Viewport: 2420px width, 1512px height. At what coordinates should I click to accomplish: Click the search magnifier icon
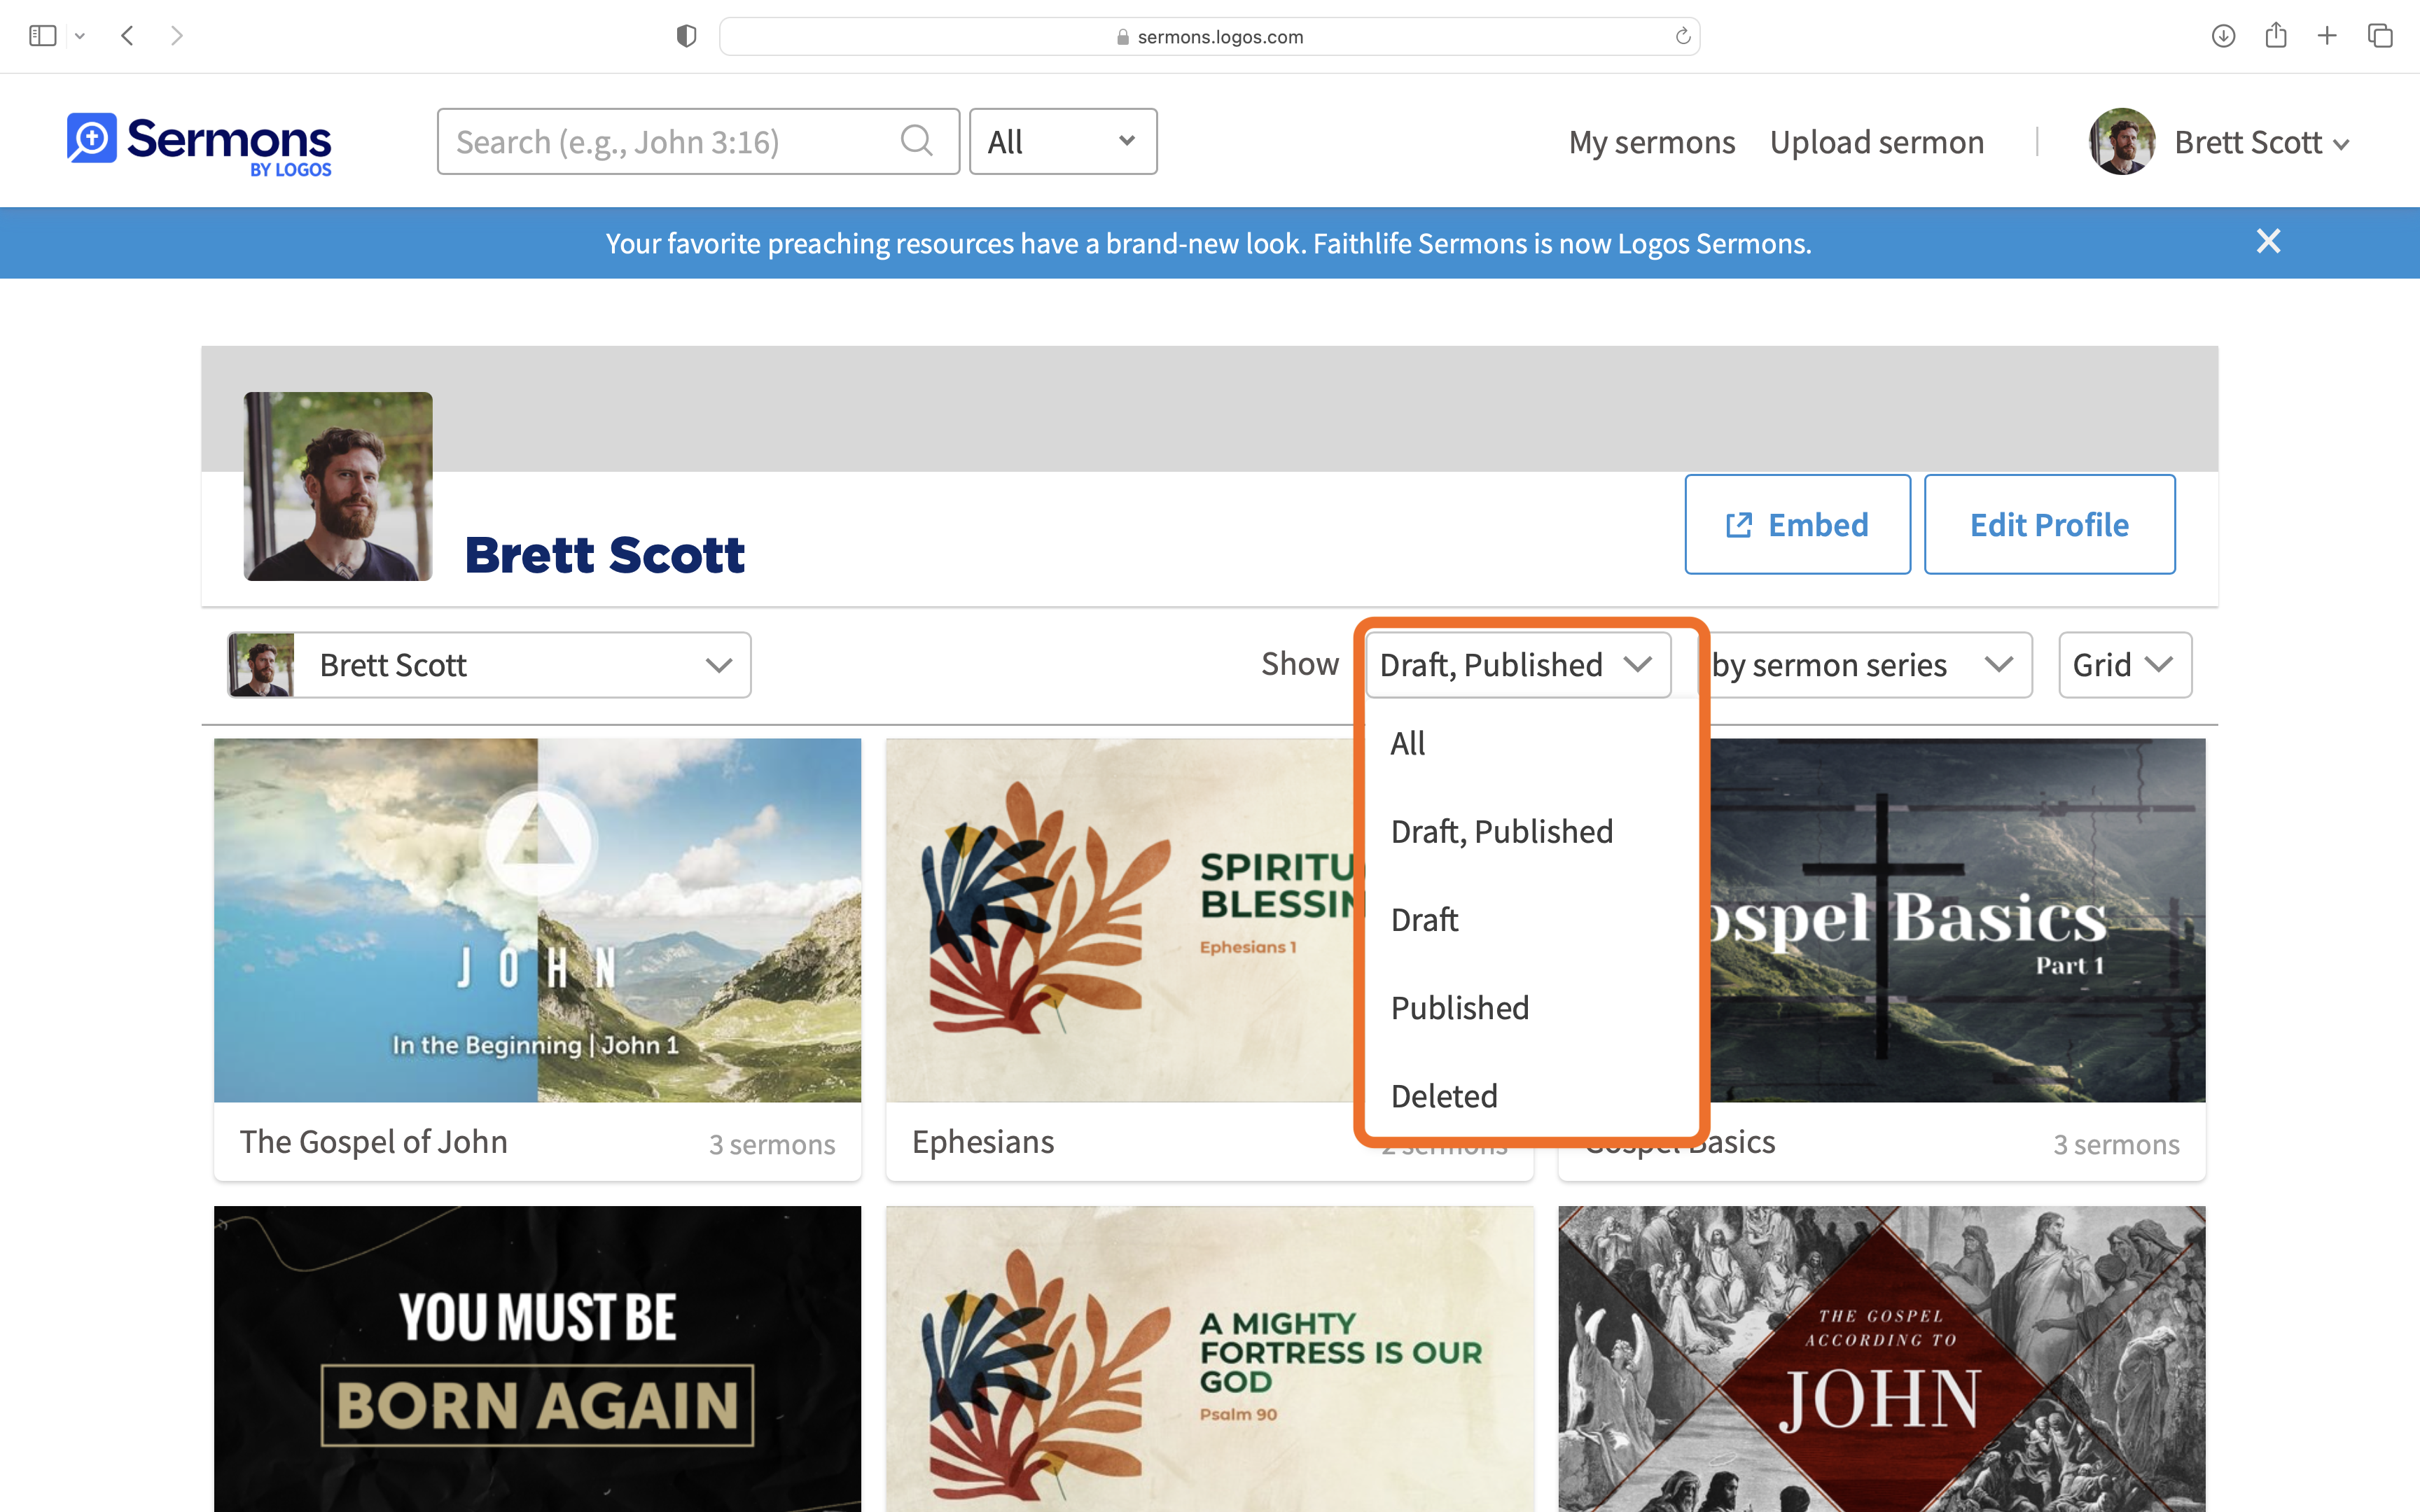916,141
